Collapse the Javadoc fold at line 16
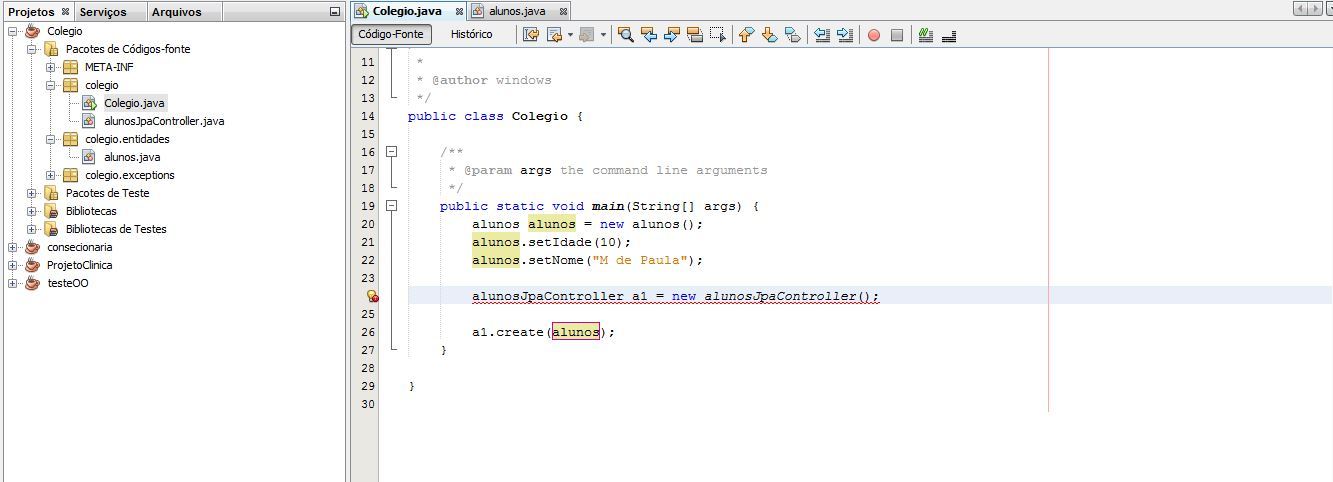Screen dimensions: 1333x482 pyautogui.click(x=392, y=152)
